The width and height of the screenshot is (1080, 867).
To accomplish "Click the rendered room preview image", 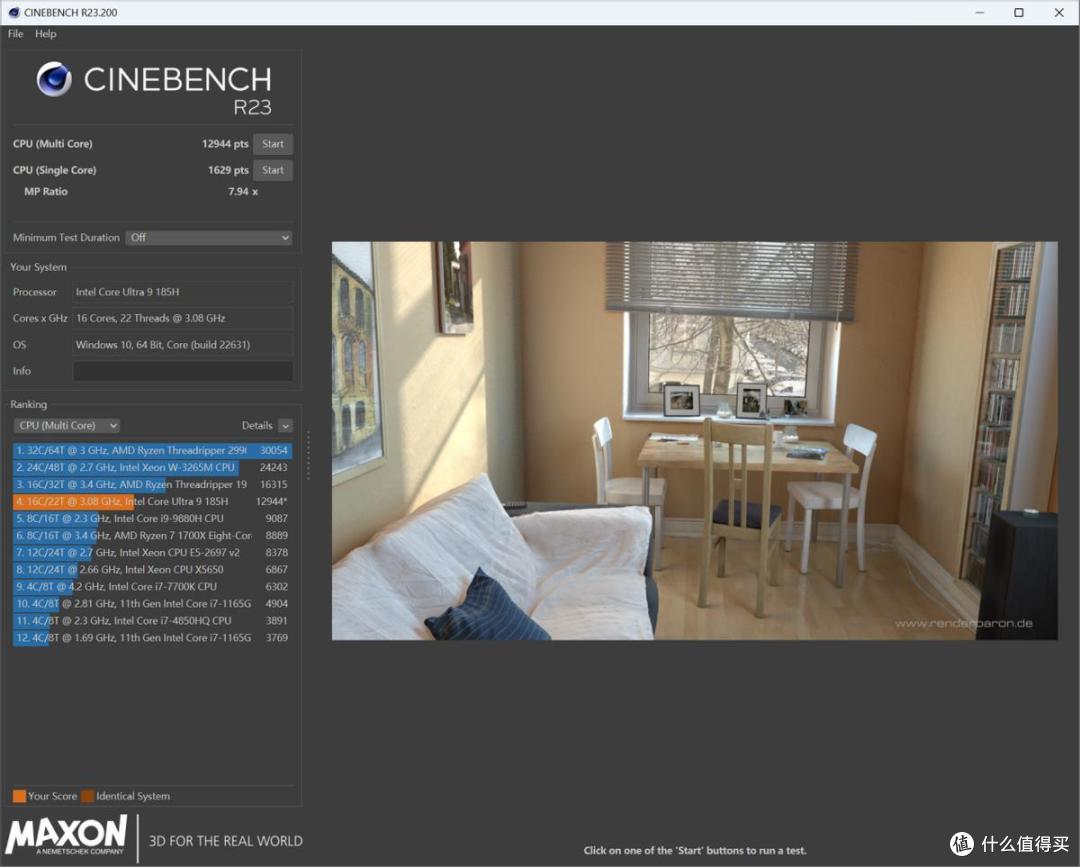I will pyautogui.click(x=694, y=441).
